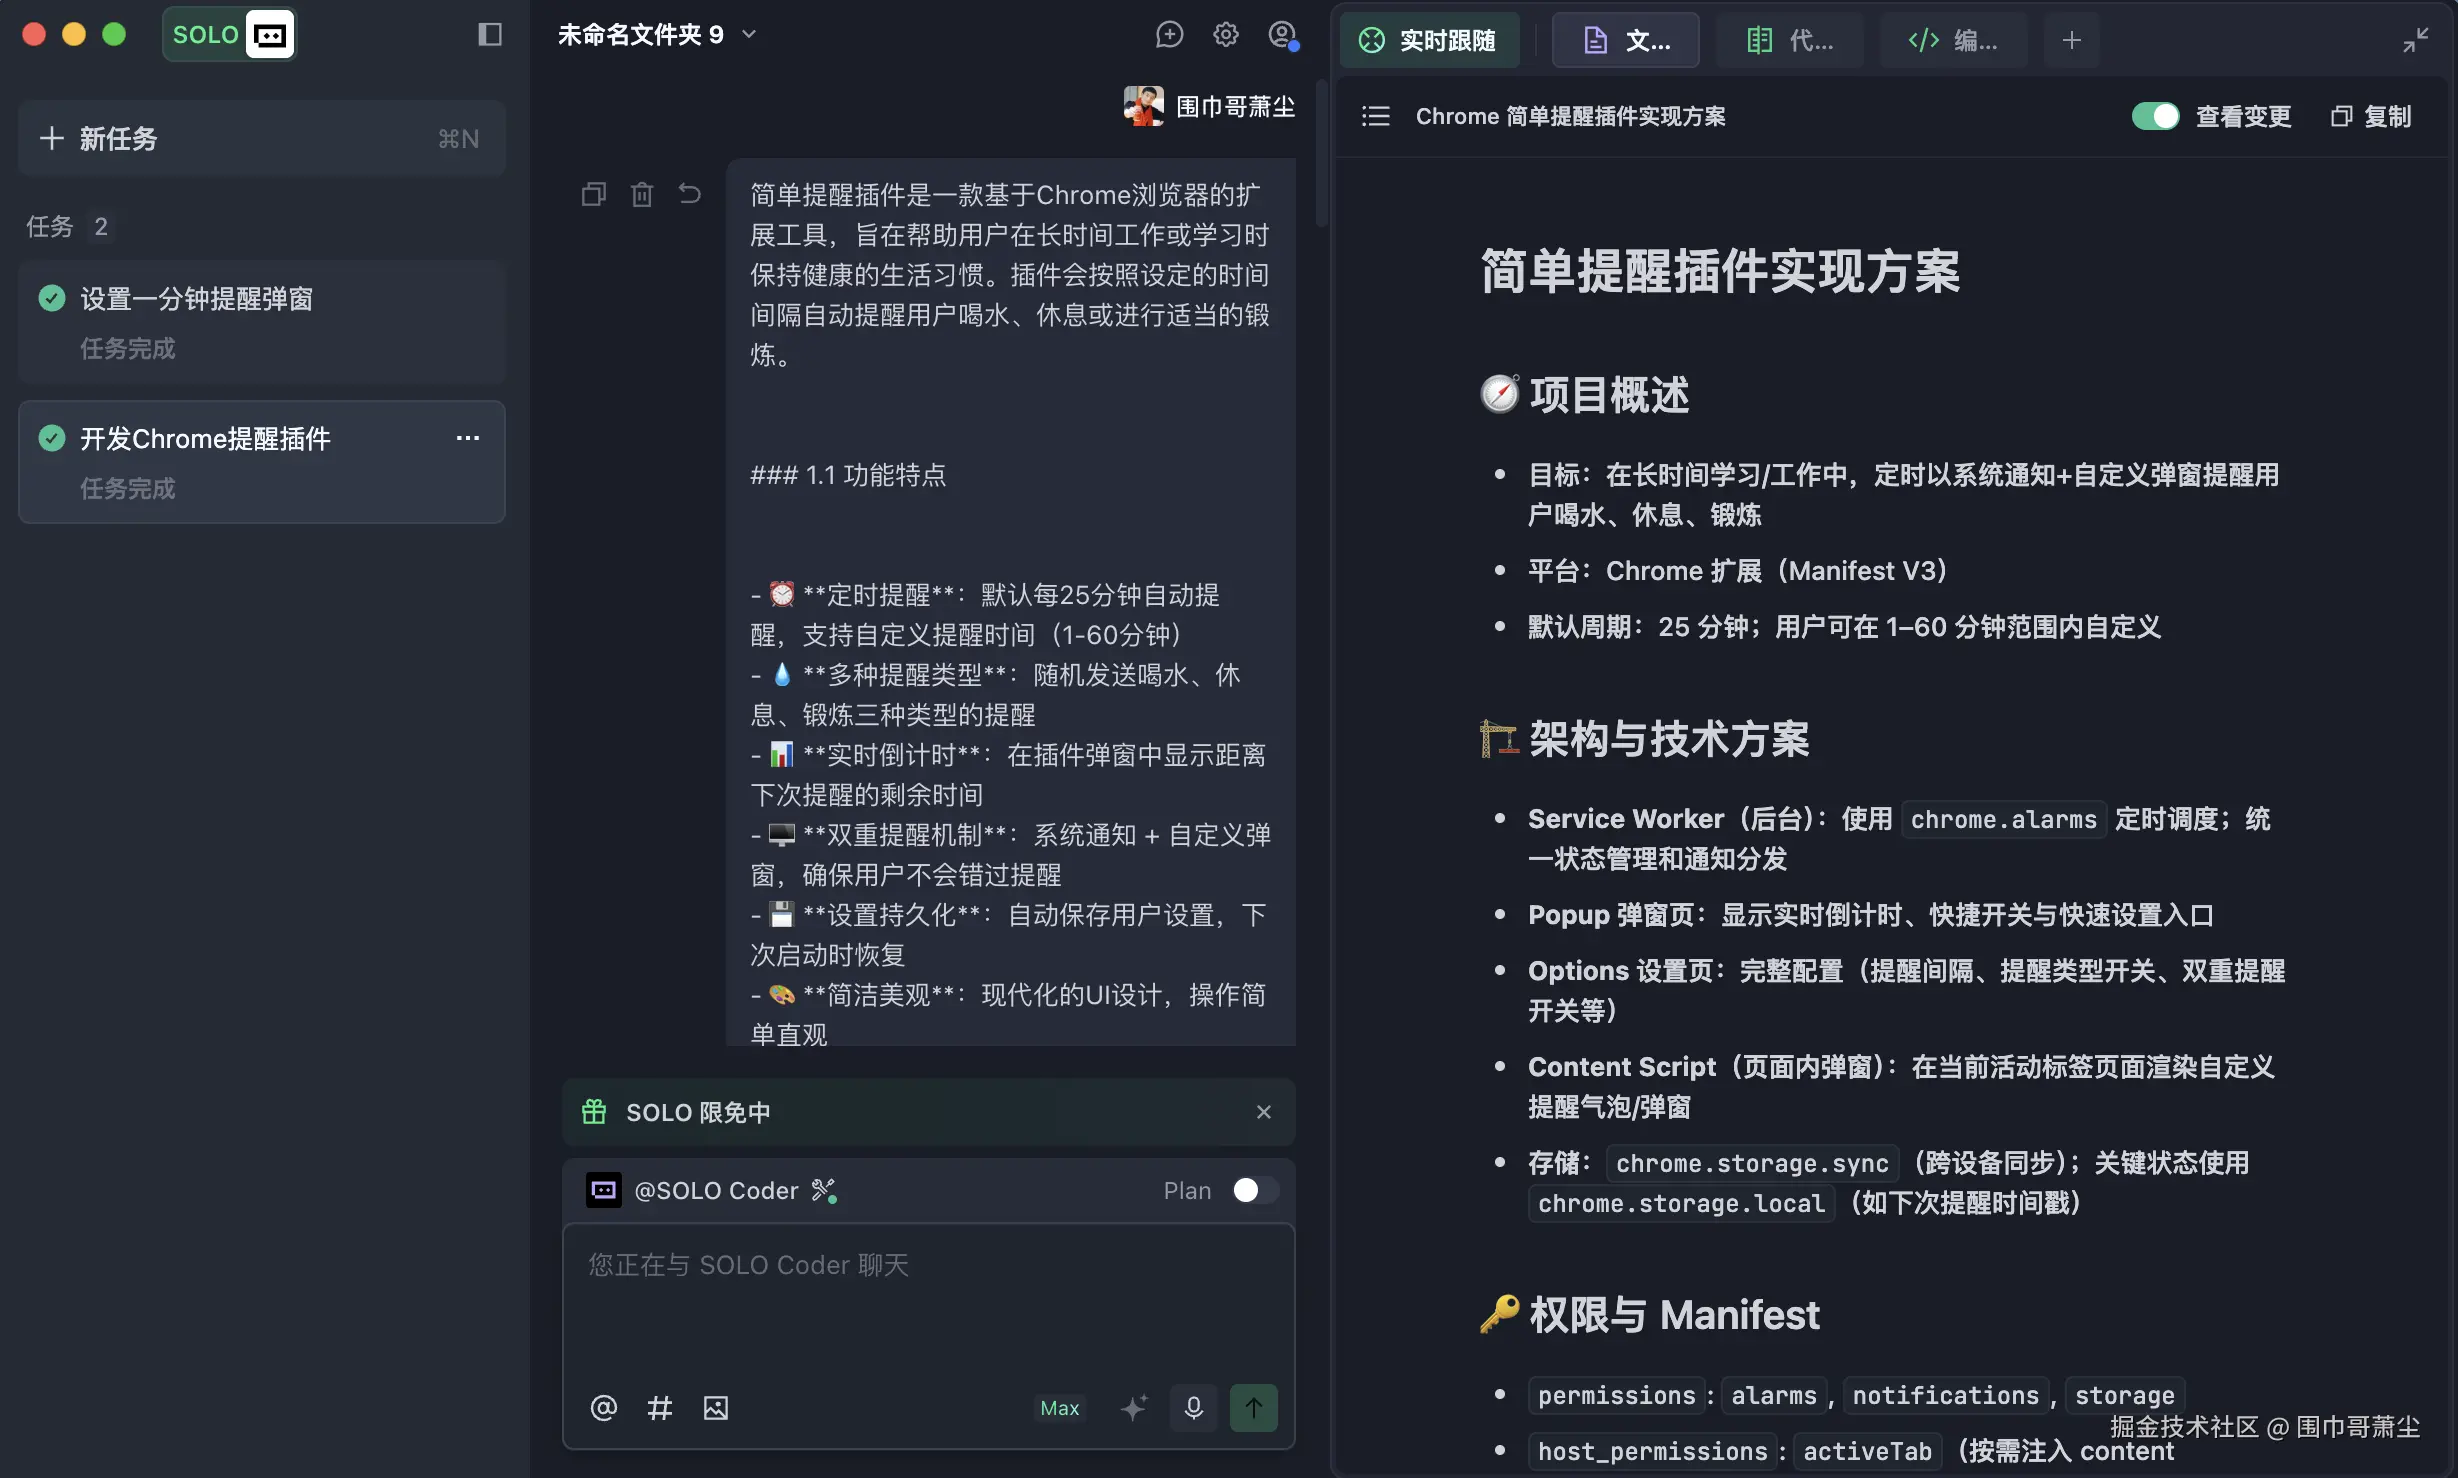Open the image upload icon
Image resolution: width=2458 pixels, height=1478 pixels.
[714, 1407]
